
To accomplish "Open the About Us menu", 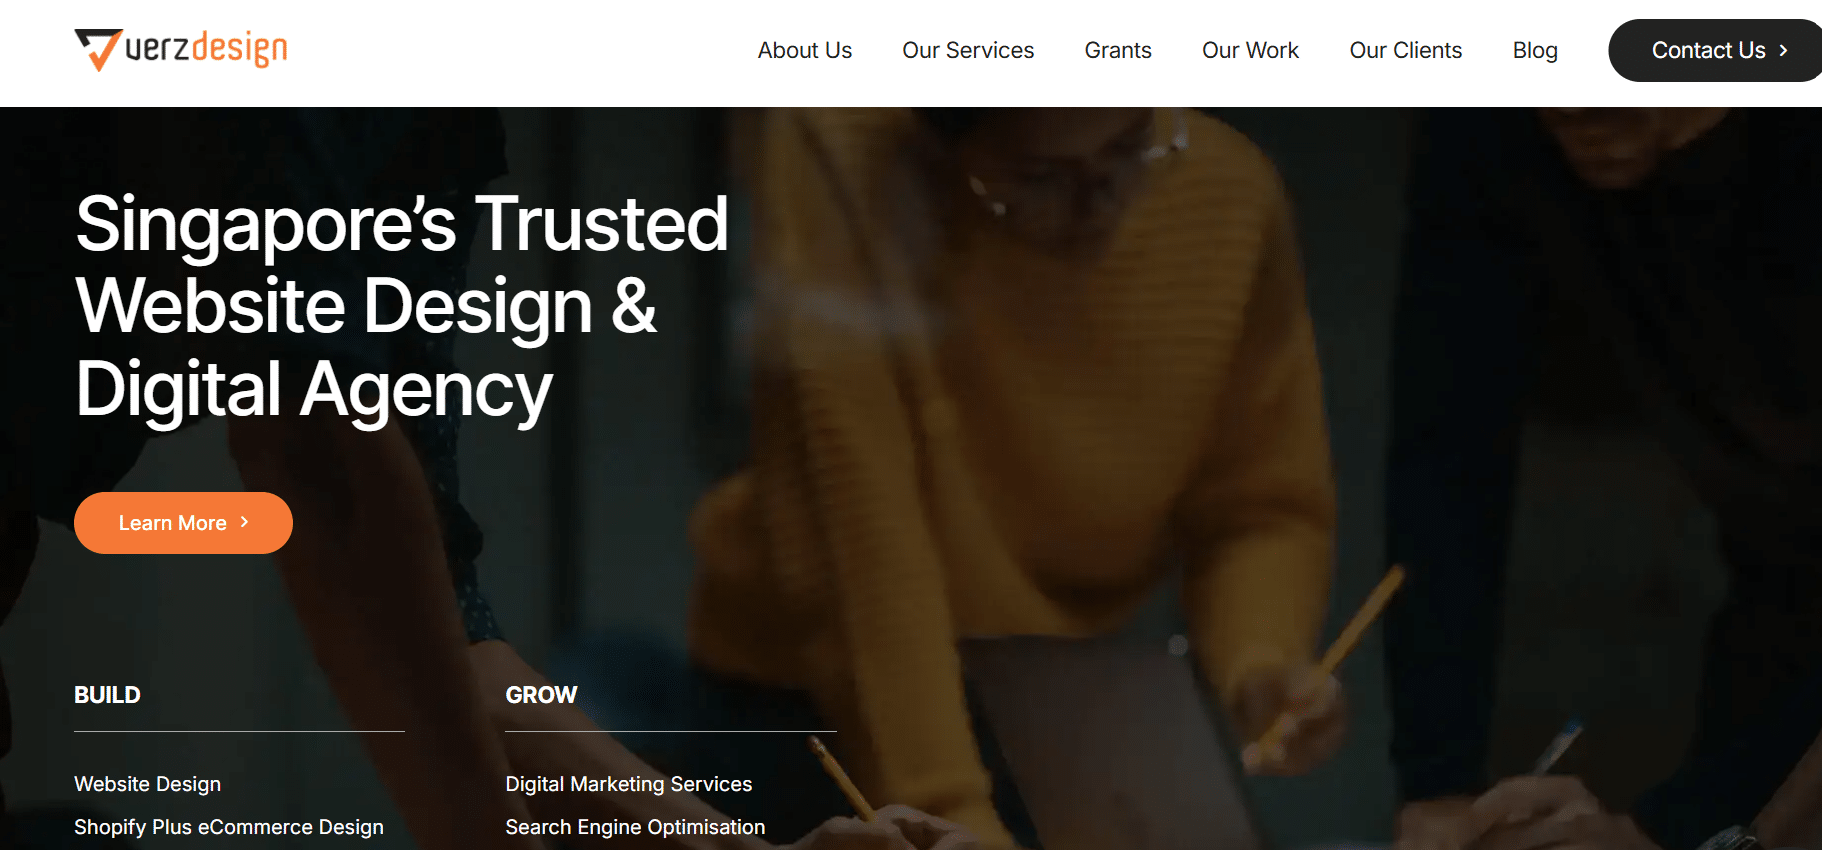I will (x=804, y=50).
